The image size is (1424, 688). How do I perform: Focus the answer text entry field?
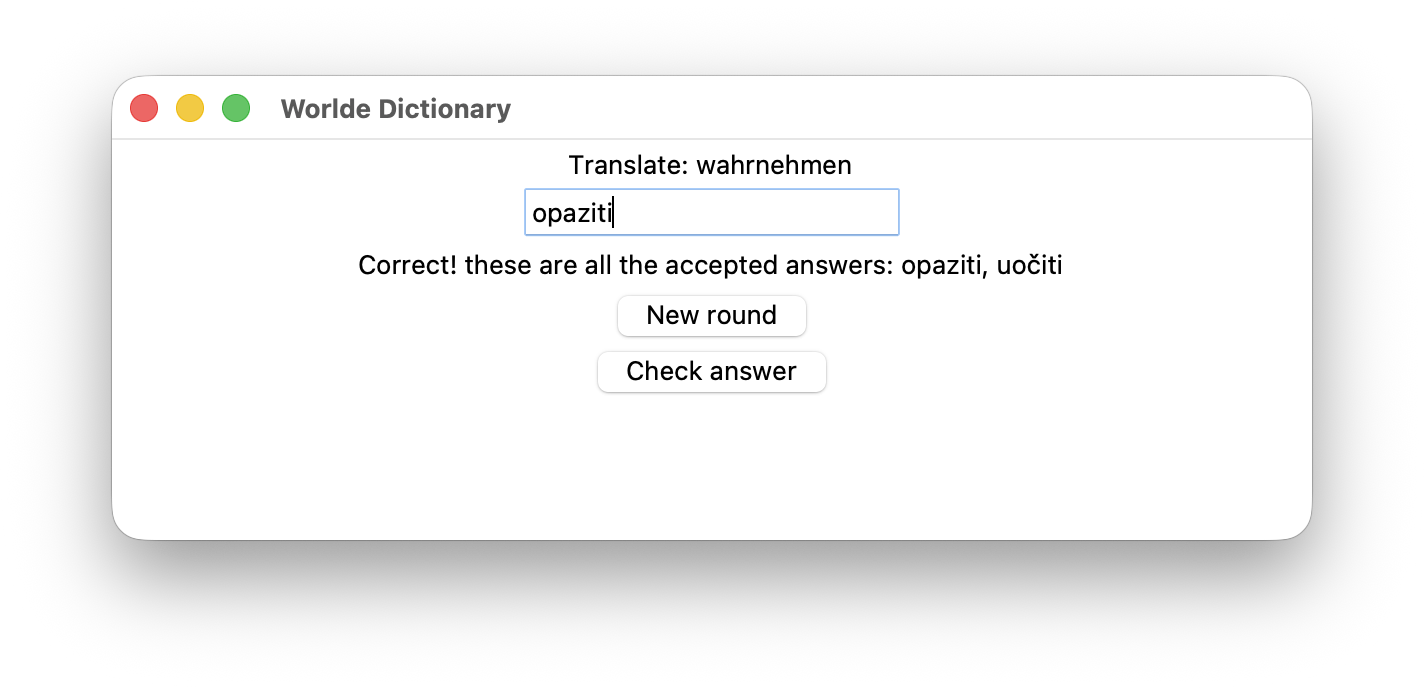click(x=750, y=213)
